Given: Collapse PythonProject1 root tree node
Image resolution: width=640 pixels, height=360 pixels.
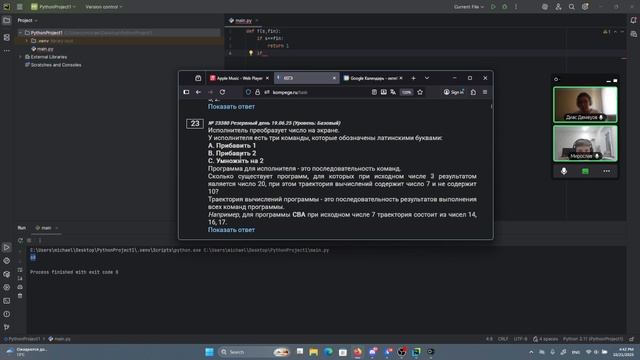Looking at the screenshot, I should coord(20,33).
